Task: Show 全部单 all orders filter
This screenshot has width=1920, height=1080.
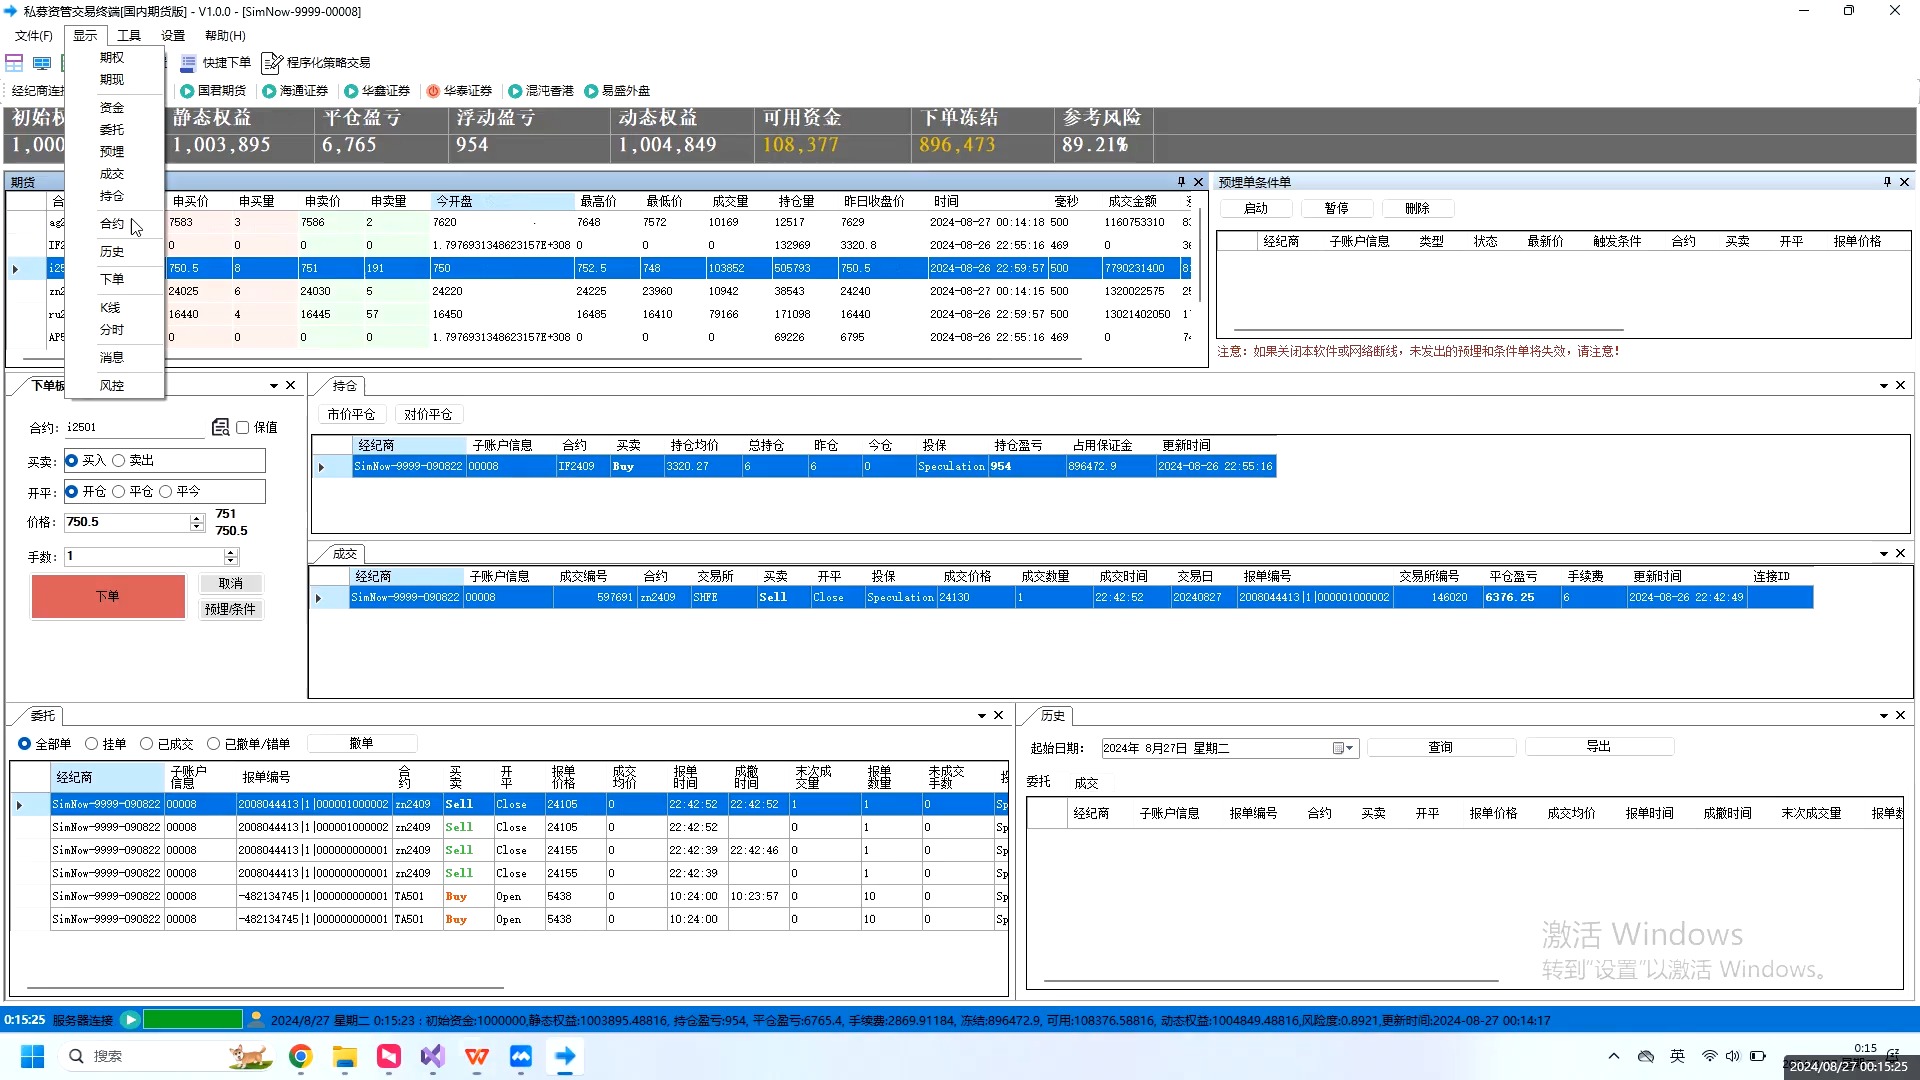Action: [25, 744]
